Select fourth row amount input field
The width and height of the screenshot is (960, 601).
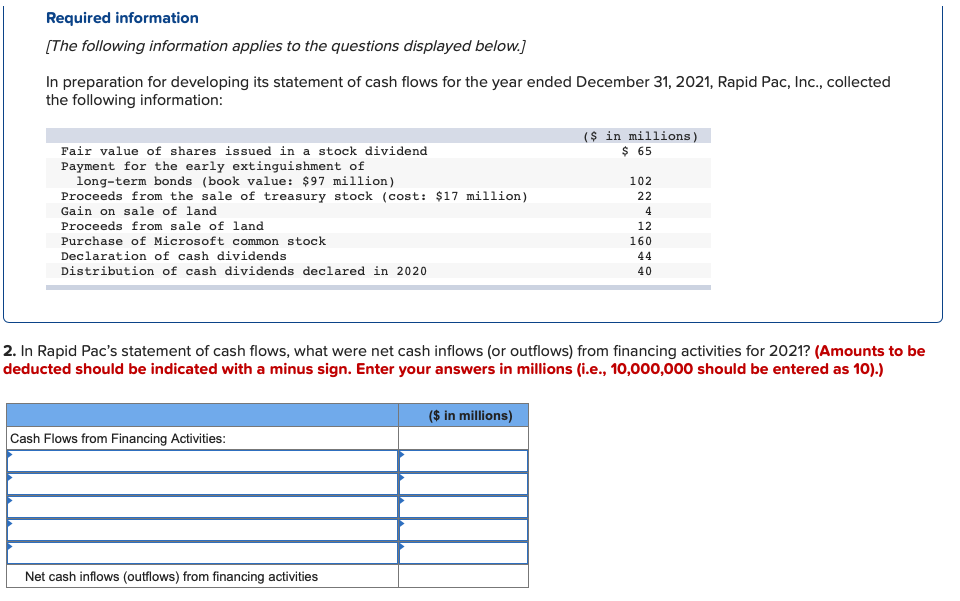point(463,530)
